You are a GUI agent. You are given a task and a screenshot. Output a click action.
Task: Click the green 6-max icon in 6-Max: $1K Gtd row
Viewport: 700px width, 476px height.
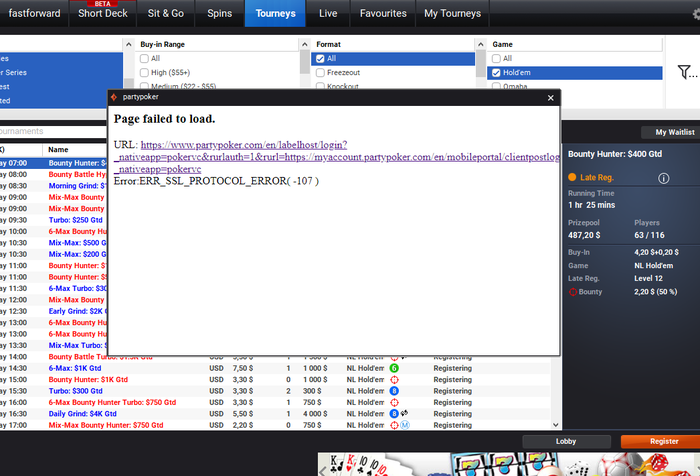point(394,368)
